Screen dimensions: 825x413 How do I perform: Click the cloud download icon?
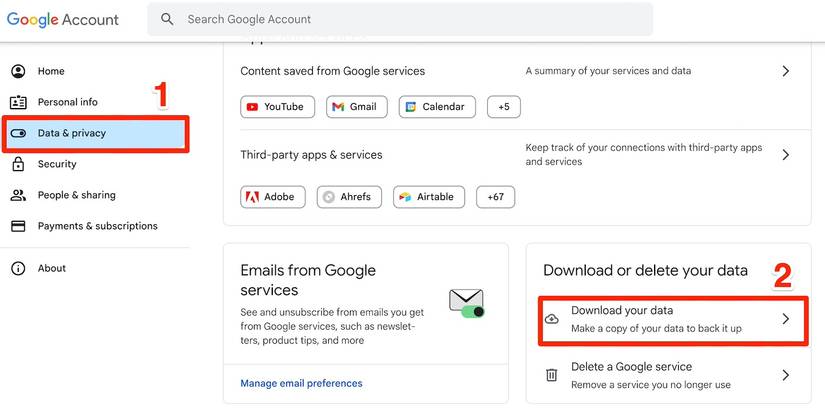551,319
